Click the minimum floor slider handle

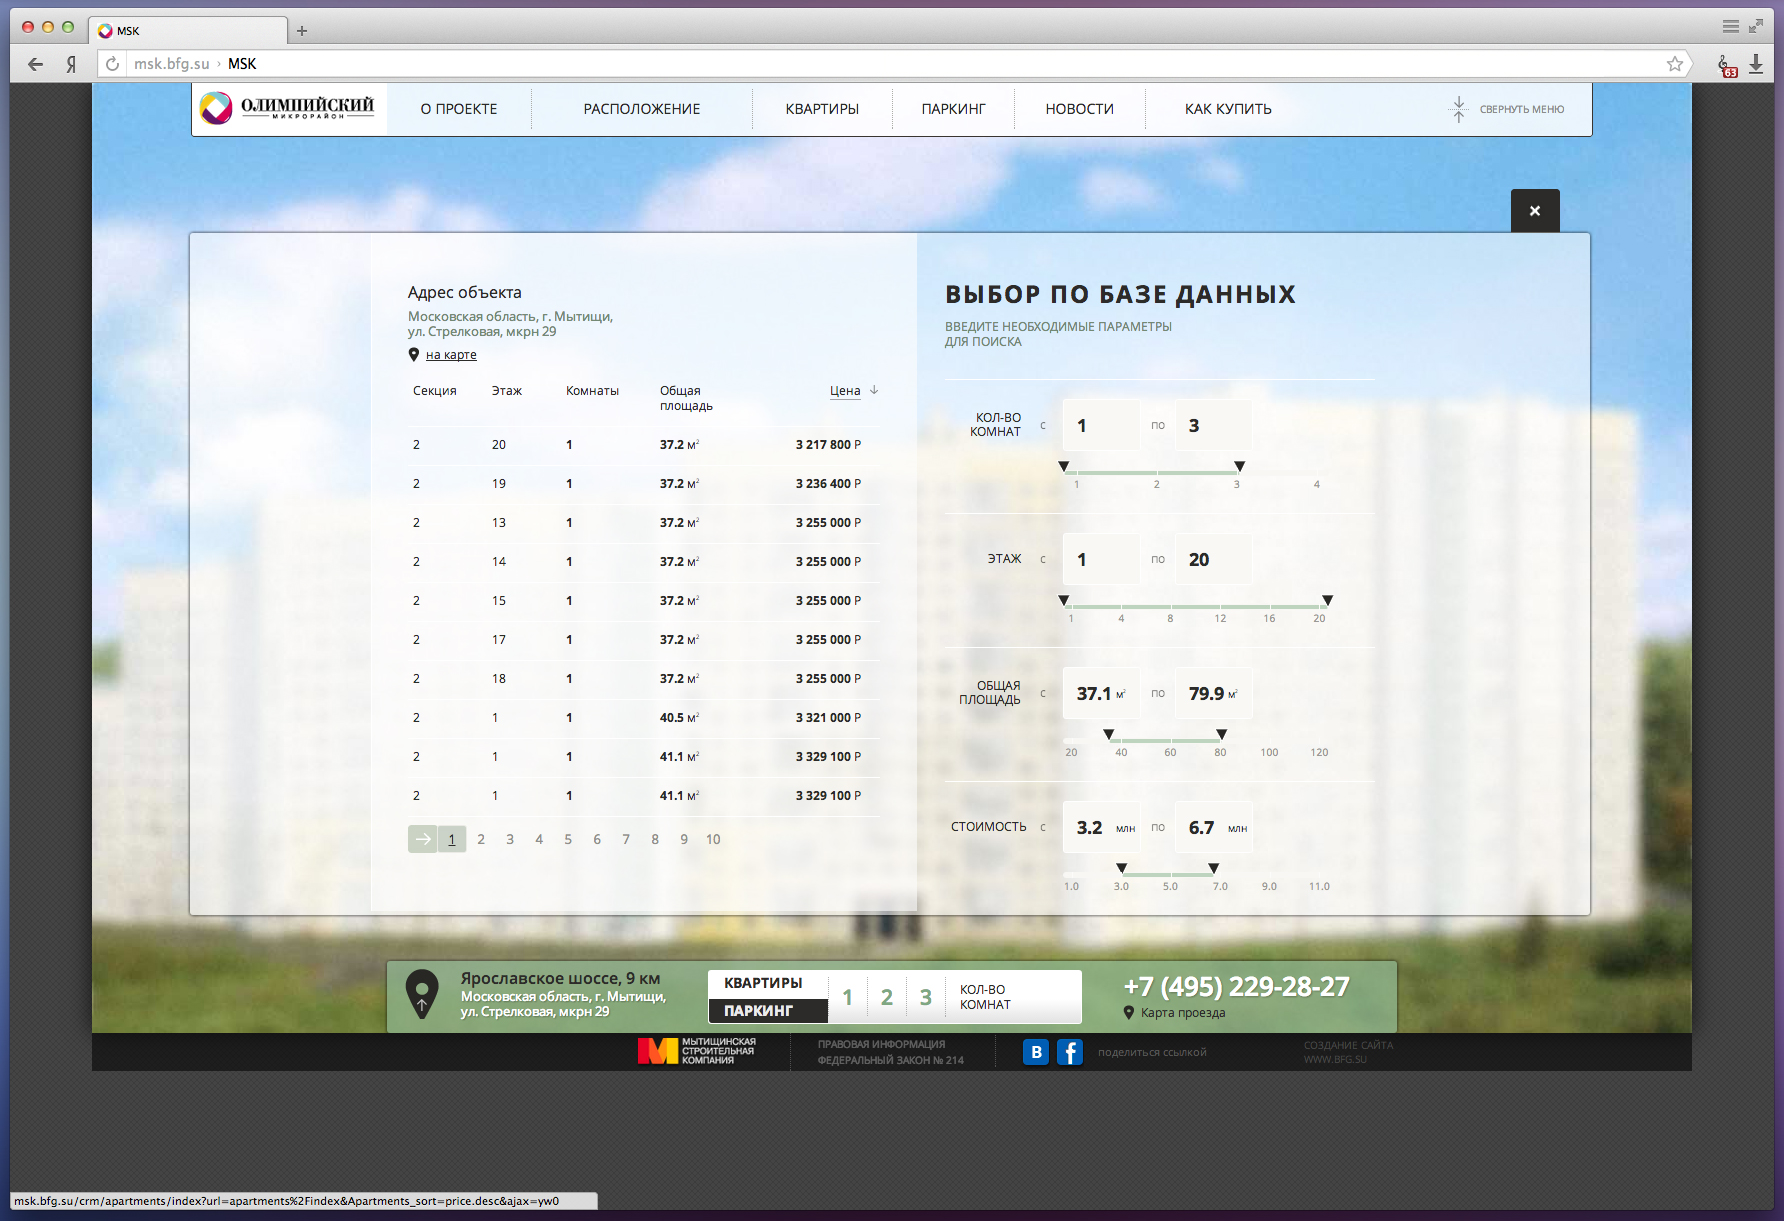[1064, 601]
